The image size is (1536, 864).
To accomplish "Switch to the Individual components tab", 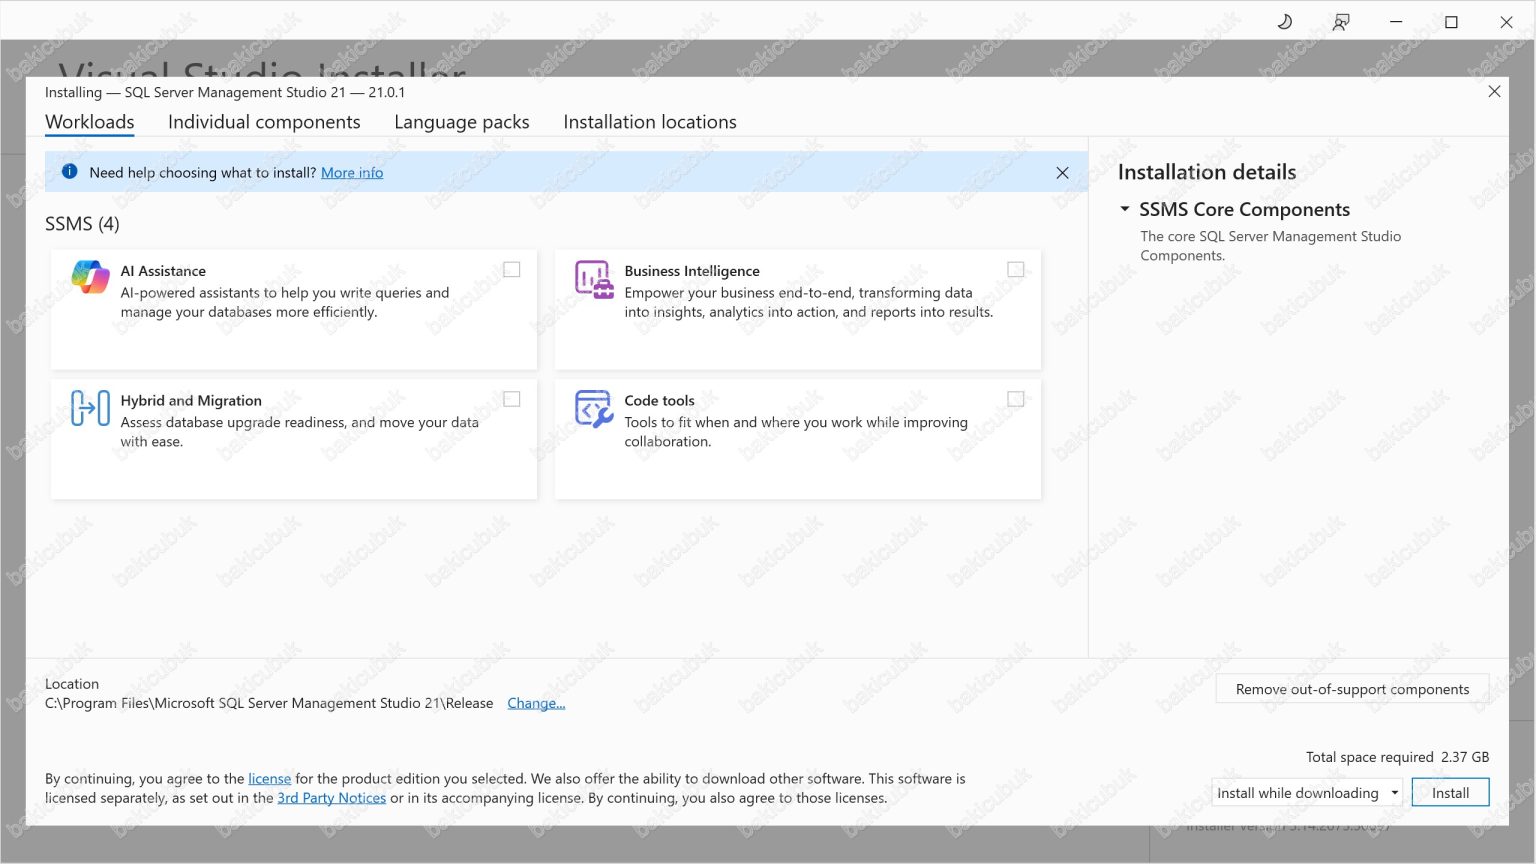I will 264,121.
